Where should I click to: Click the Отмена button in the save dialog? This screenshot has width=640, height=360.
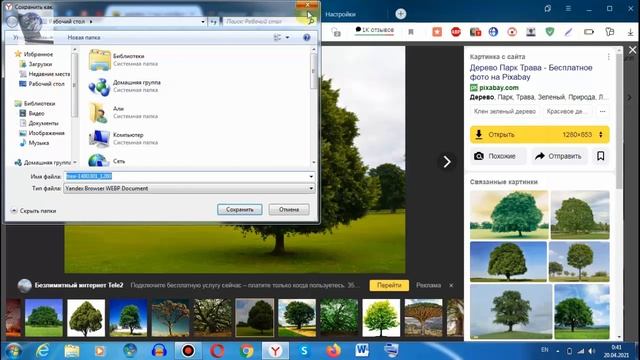(289, 209)
